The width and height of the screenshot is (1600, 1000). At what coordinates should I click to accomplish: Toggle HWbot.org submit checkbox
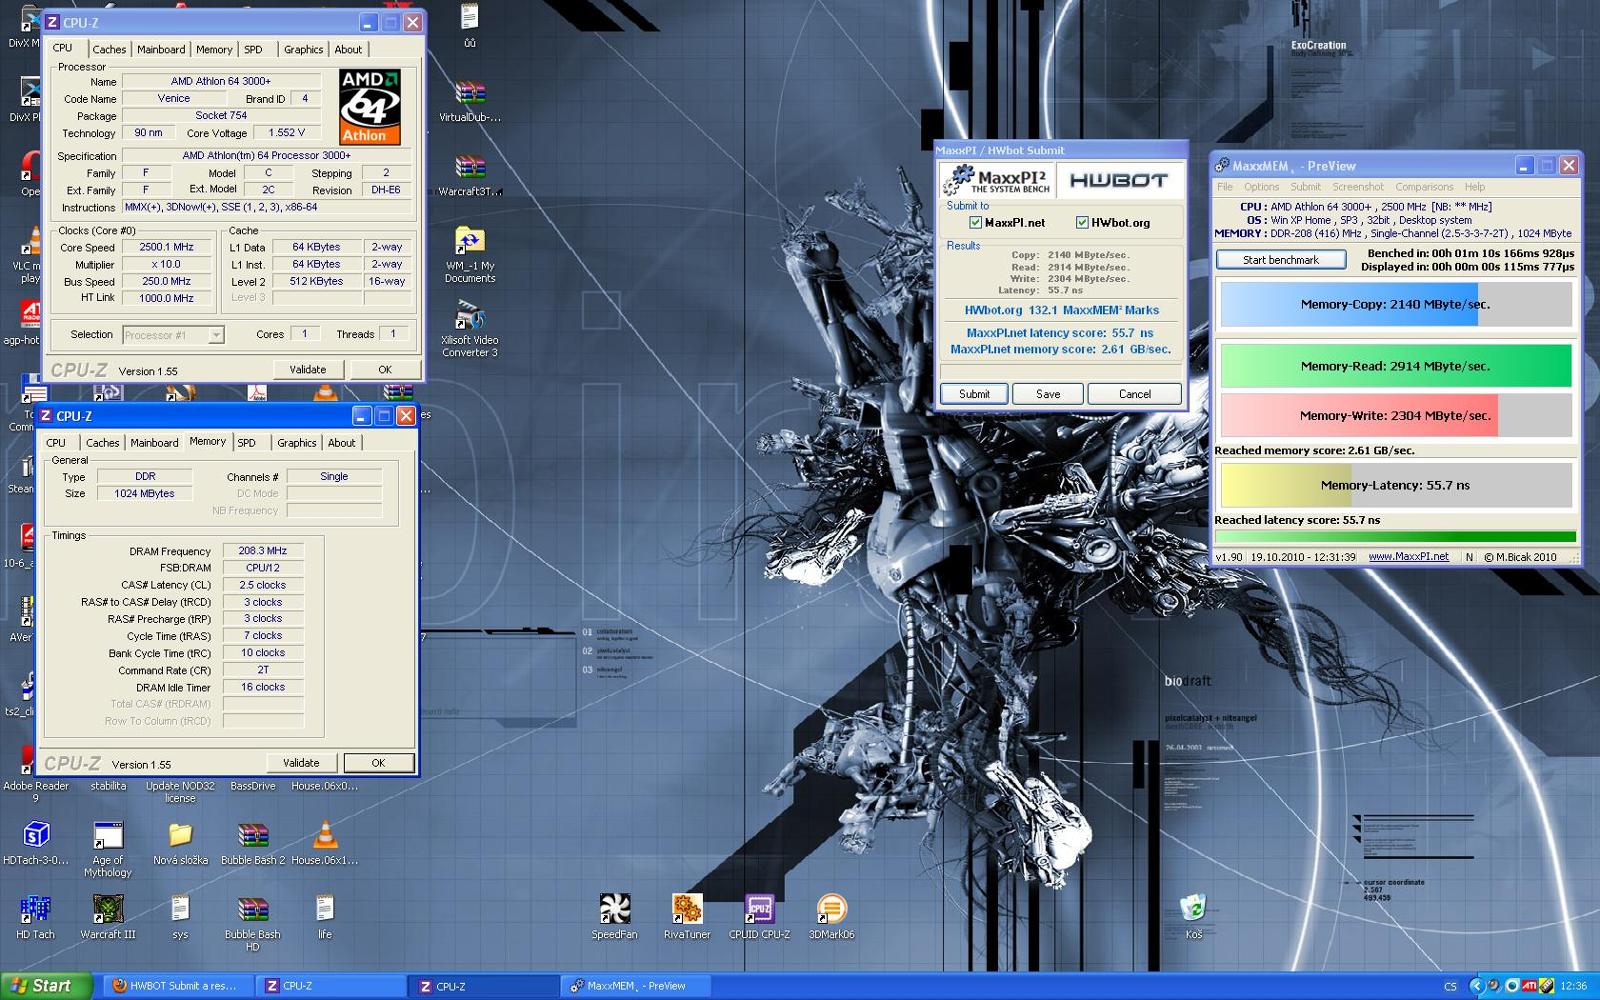tap(1081, 223)
